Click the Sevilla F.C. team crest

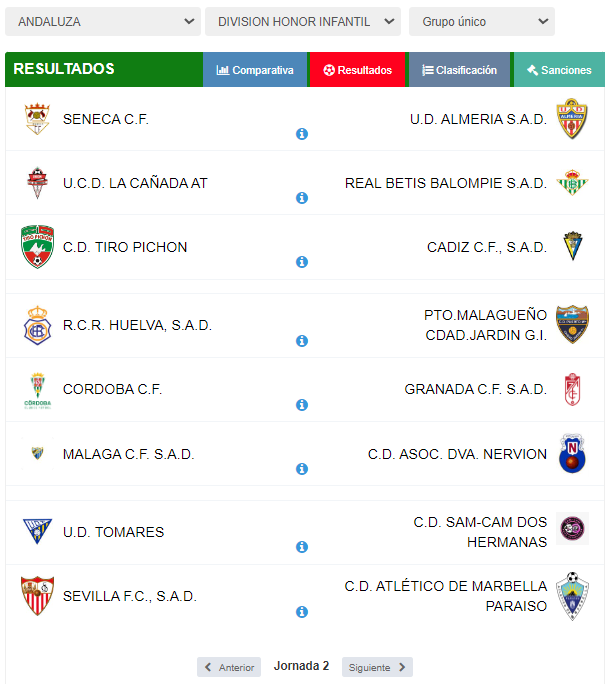(x=37, y=596)
